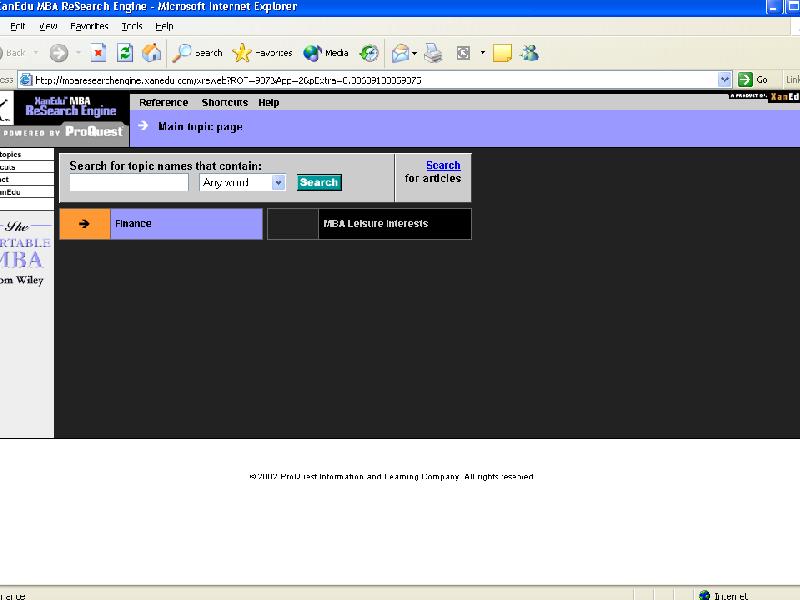Expand the Any word match dropdown
Screen dimensions: 800x600
tap(278, 183)
